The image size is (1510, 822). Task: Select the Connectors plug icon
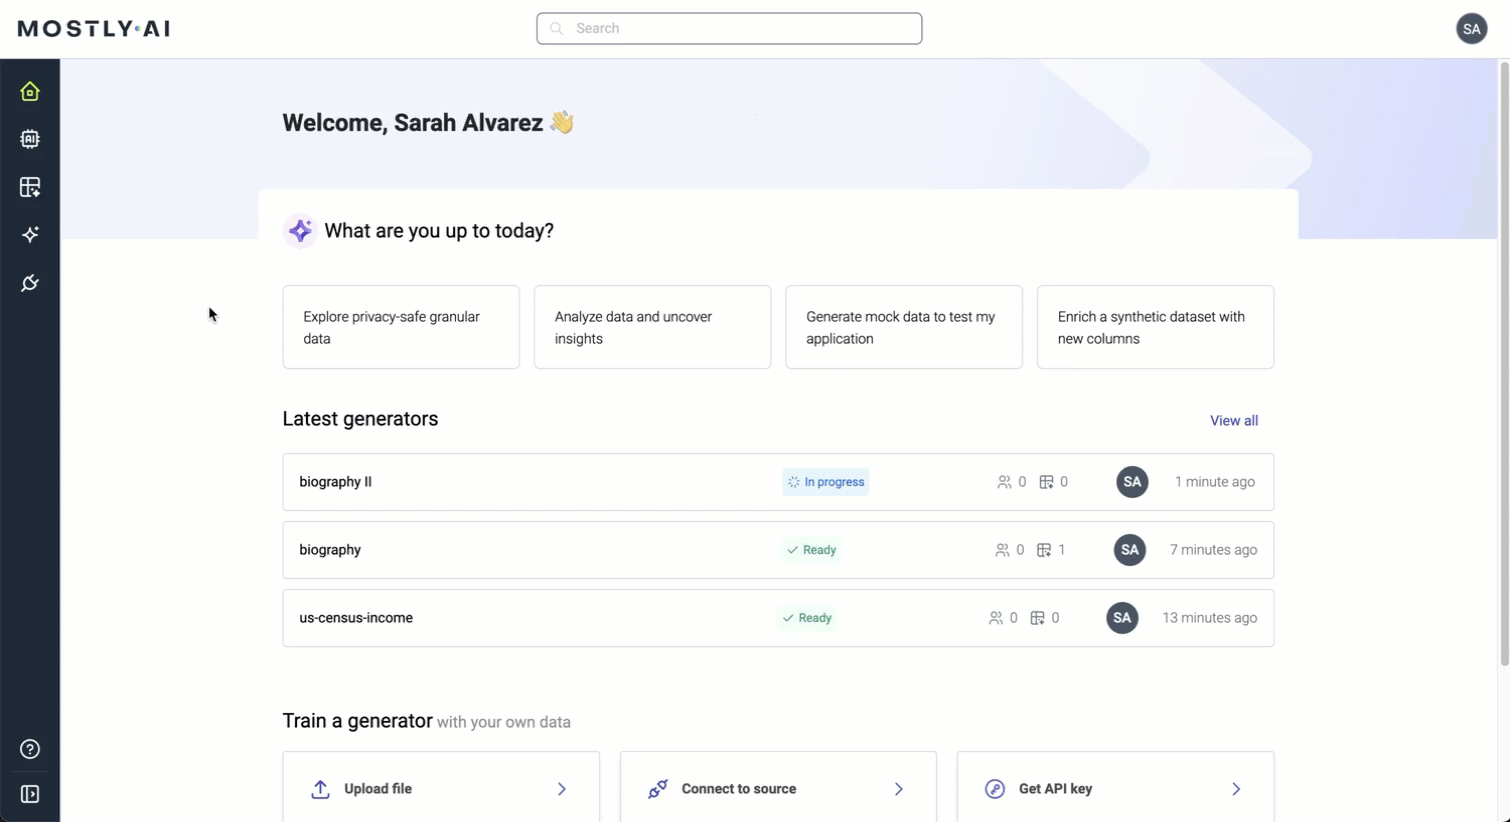tap(30, 283)
